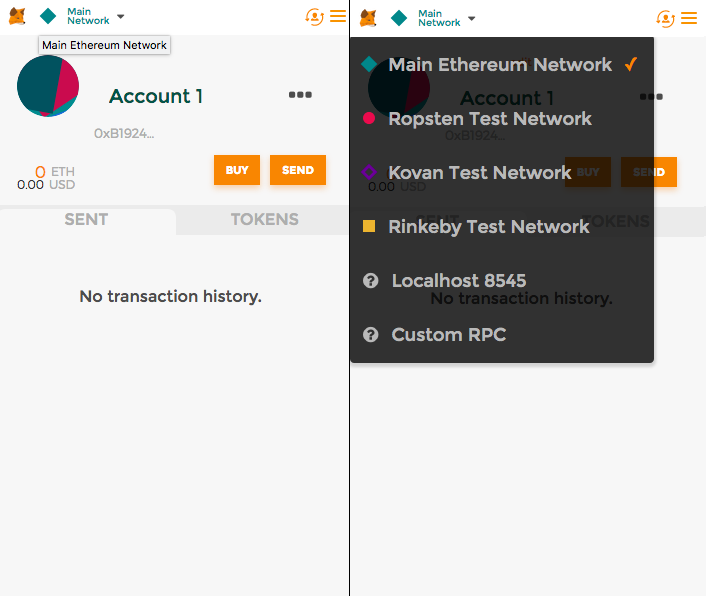Screen dimensions: 706x596
Task: Open the three-dot account options menu
Action: (300, 95)
